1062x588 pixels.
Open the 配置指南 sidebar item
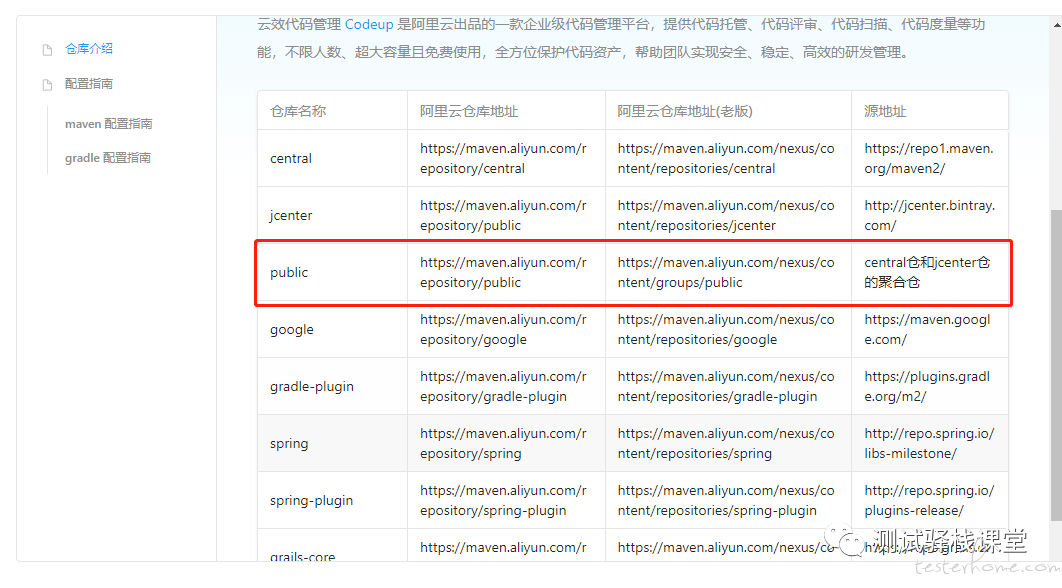coord(89,84)
